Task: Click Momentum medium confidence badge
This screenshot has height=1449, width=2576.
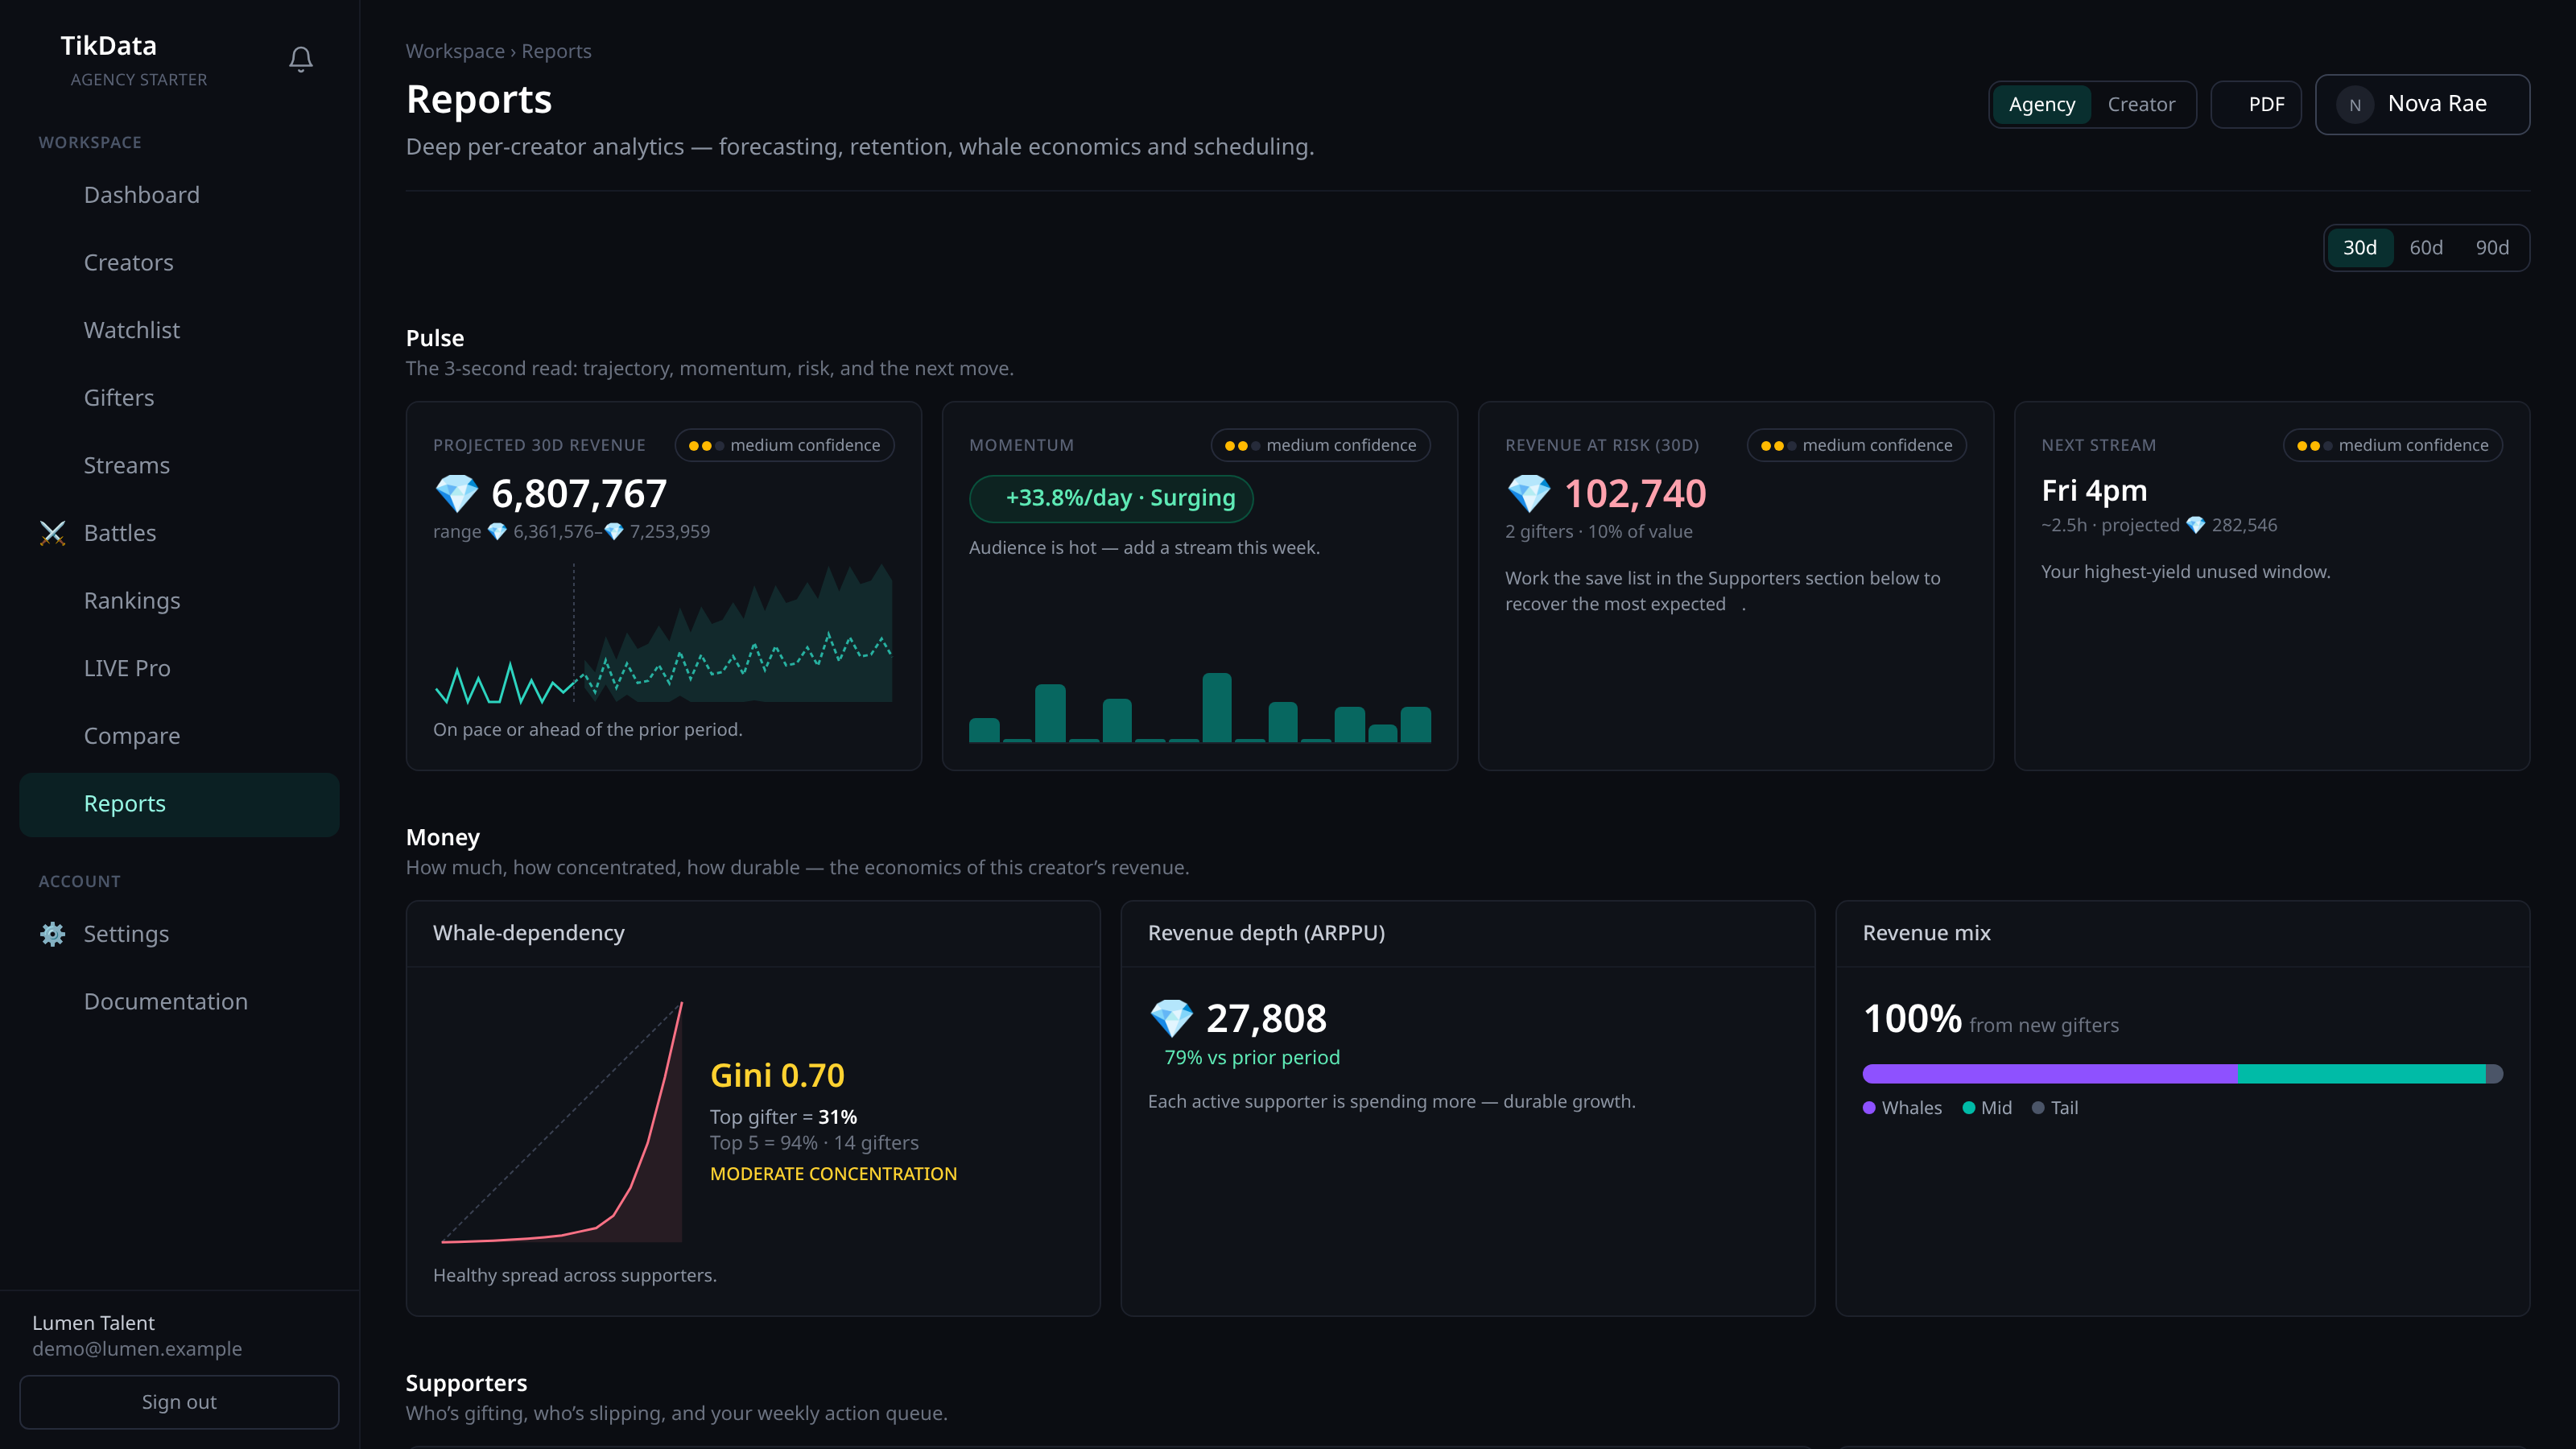Action: pos(1320,445)
